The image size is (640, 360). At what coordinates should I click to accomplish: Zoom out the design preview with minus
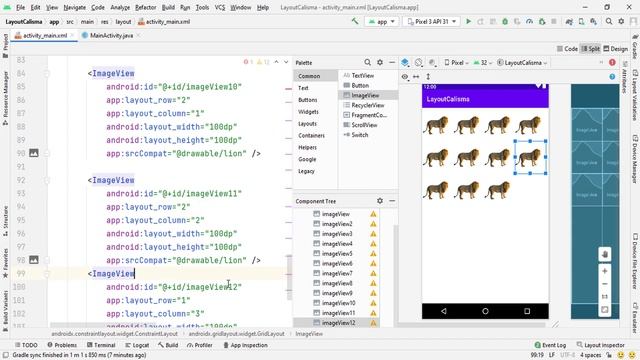tap(605, 284)
